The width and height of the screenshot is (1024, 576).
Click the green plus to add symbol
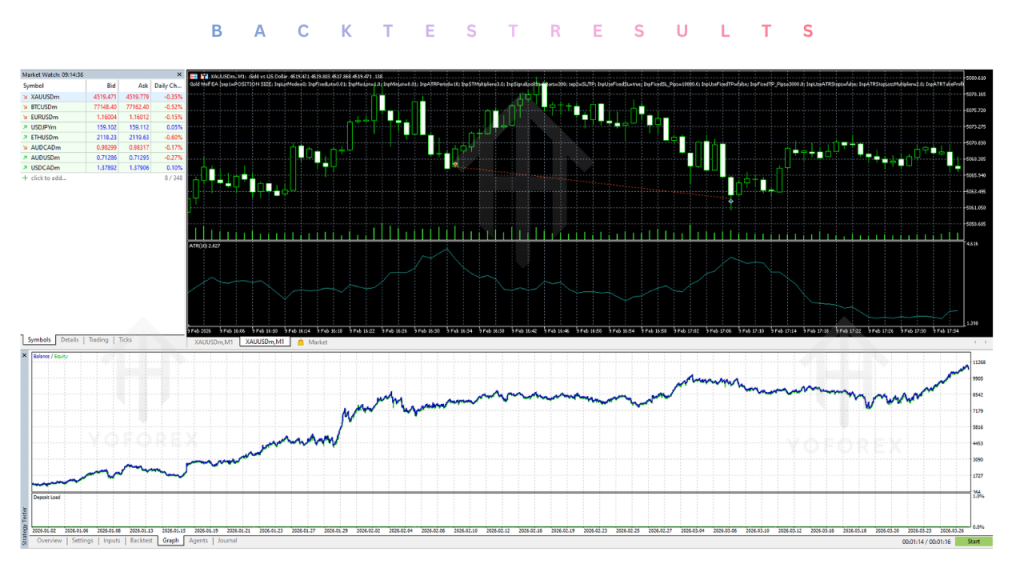25,178
